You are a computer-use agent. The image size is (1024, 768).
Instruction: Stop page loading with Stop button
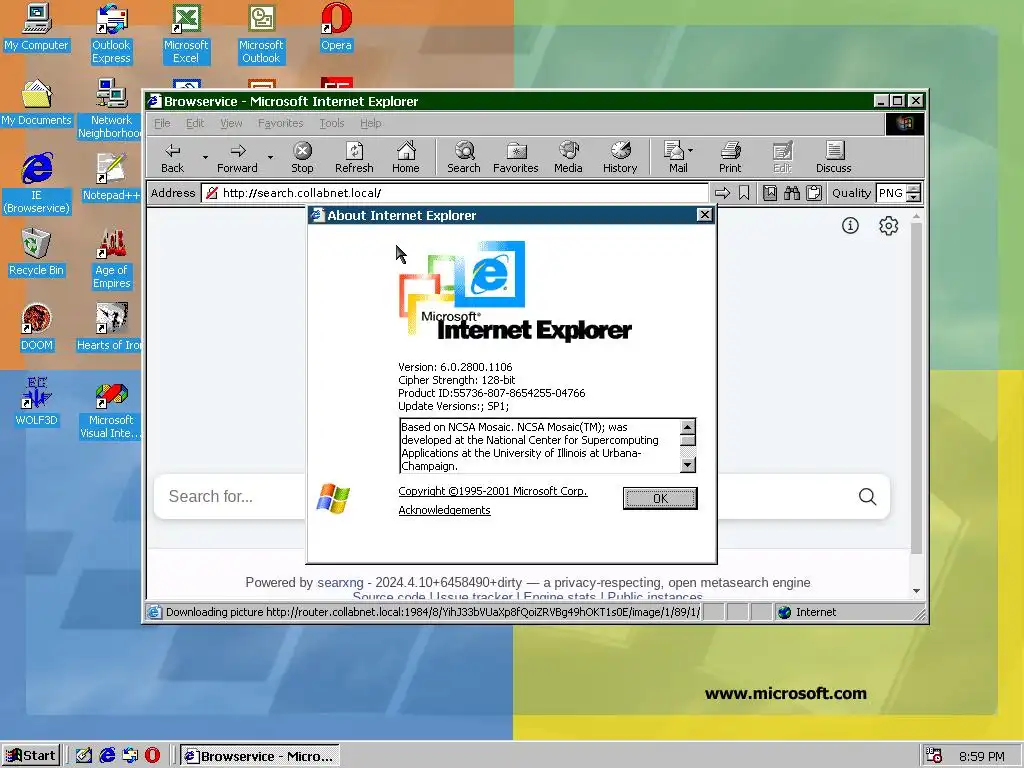click(x=302, y=157)
